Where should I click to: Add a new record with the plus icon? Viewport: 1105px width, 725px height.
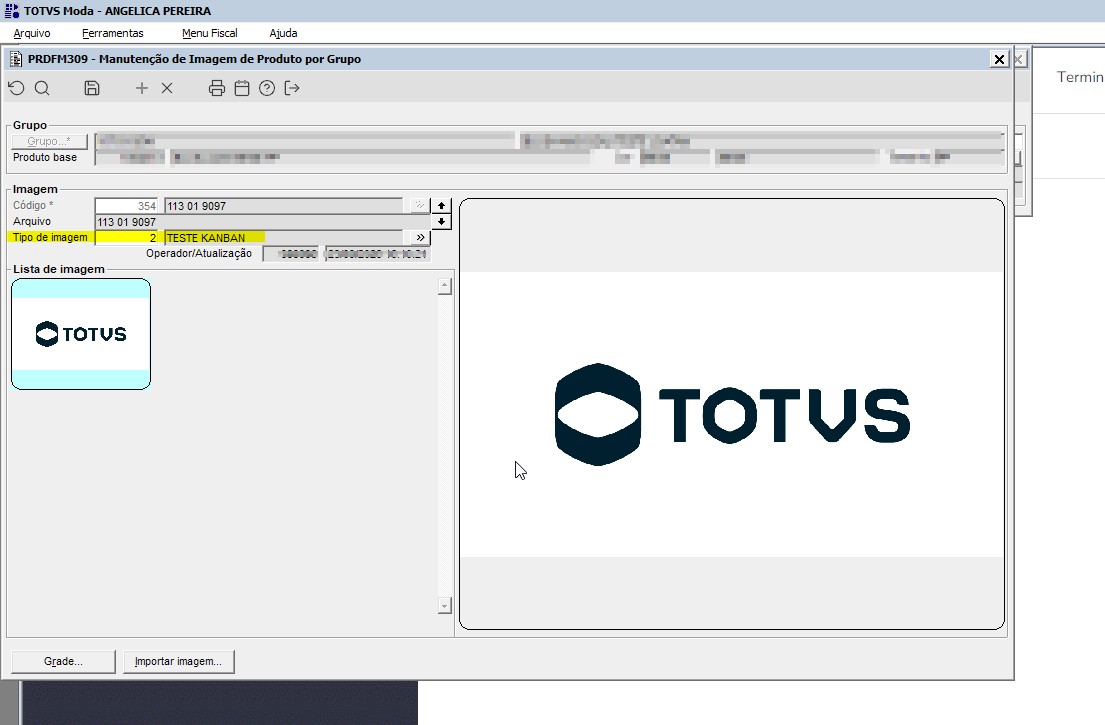coord(142,88)
